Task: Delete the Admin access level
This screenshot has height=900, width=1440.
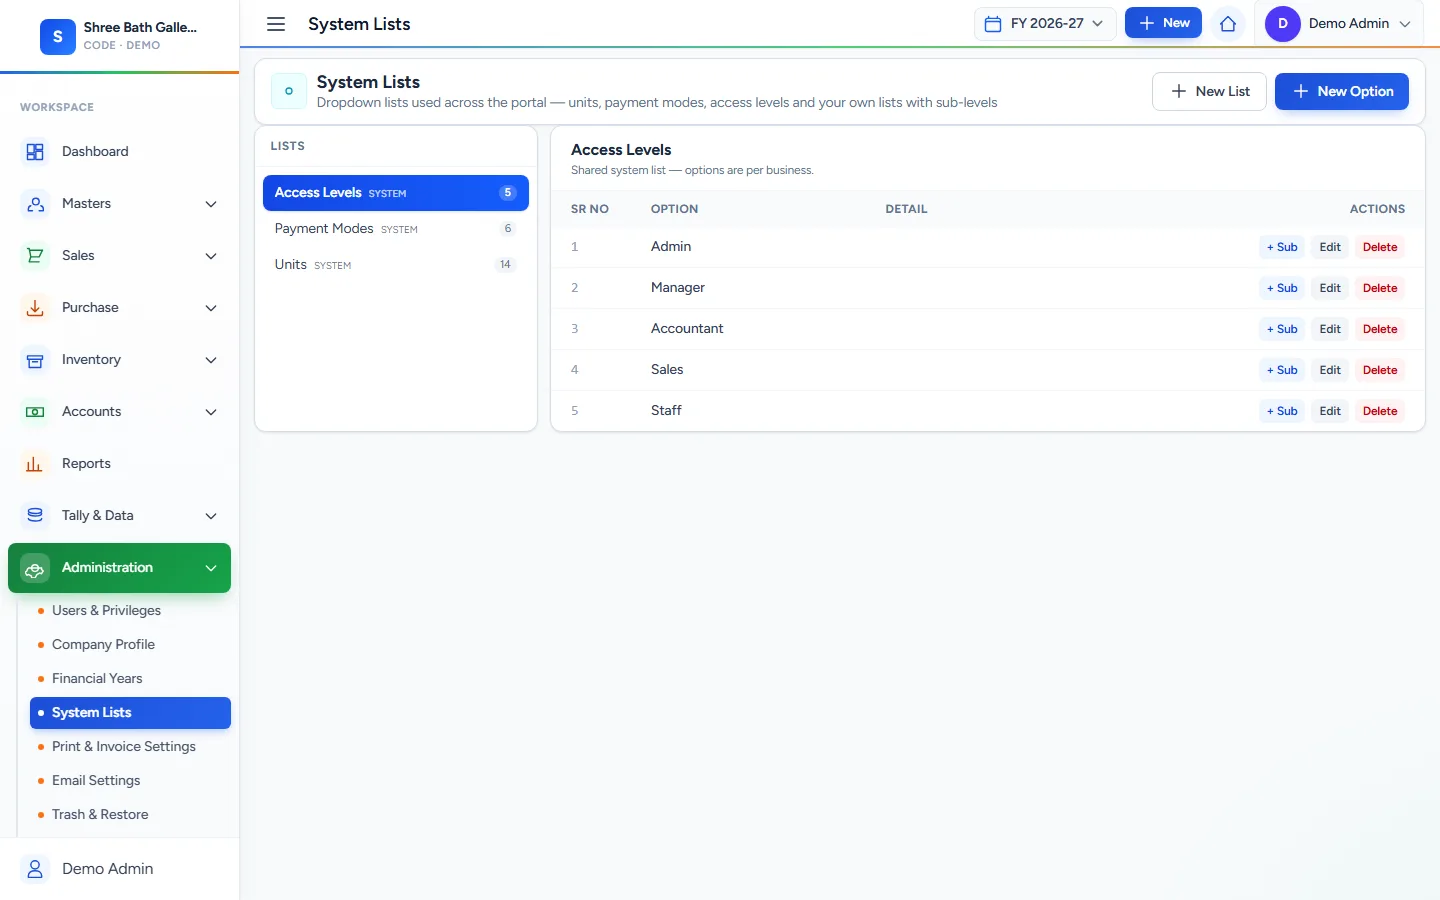Action: click(1380, 247)
